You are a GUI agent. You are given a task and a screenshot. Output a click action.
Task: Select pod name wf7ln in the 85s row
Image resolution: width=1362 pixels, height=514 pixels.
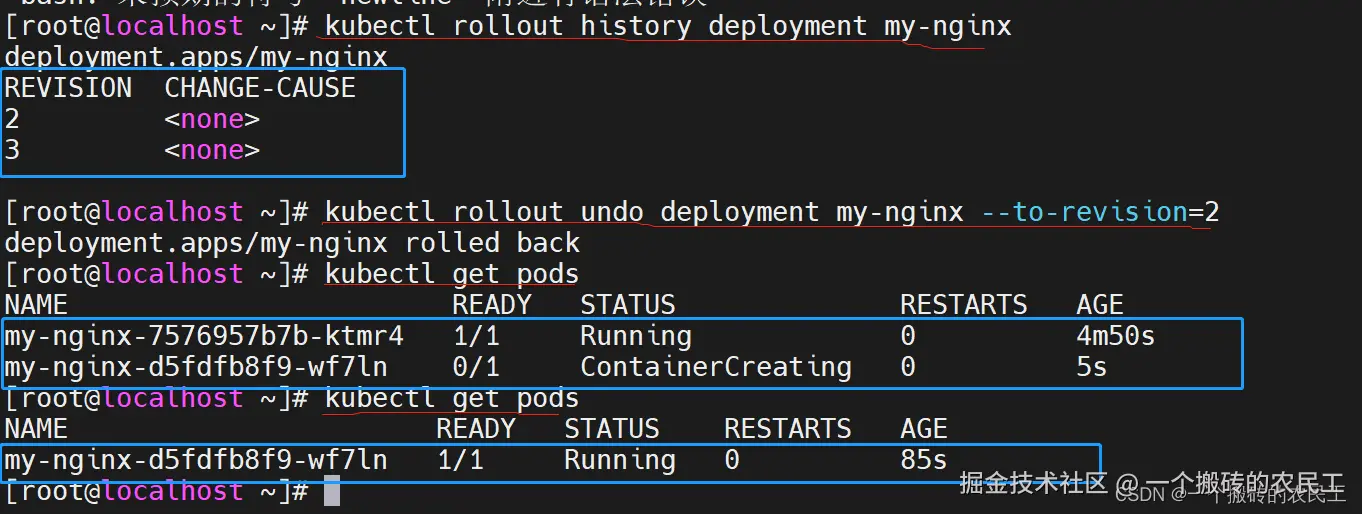pos(196,460)
